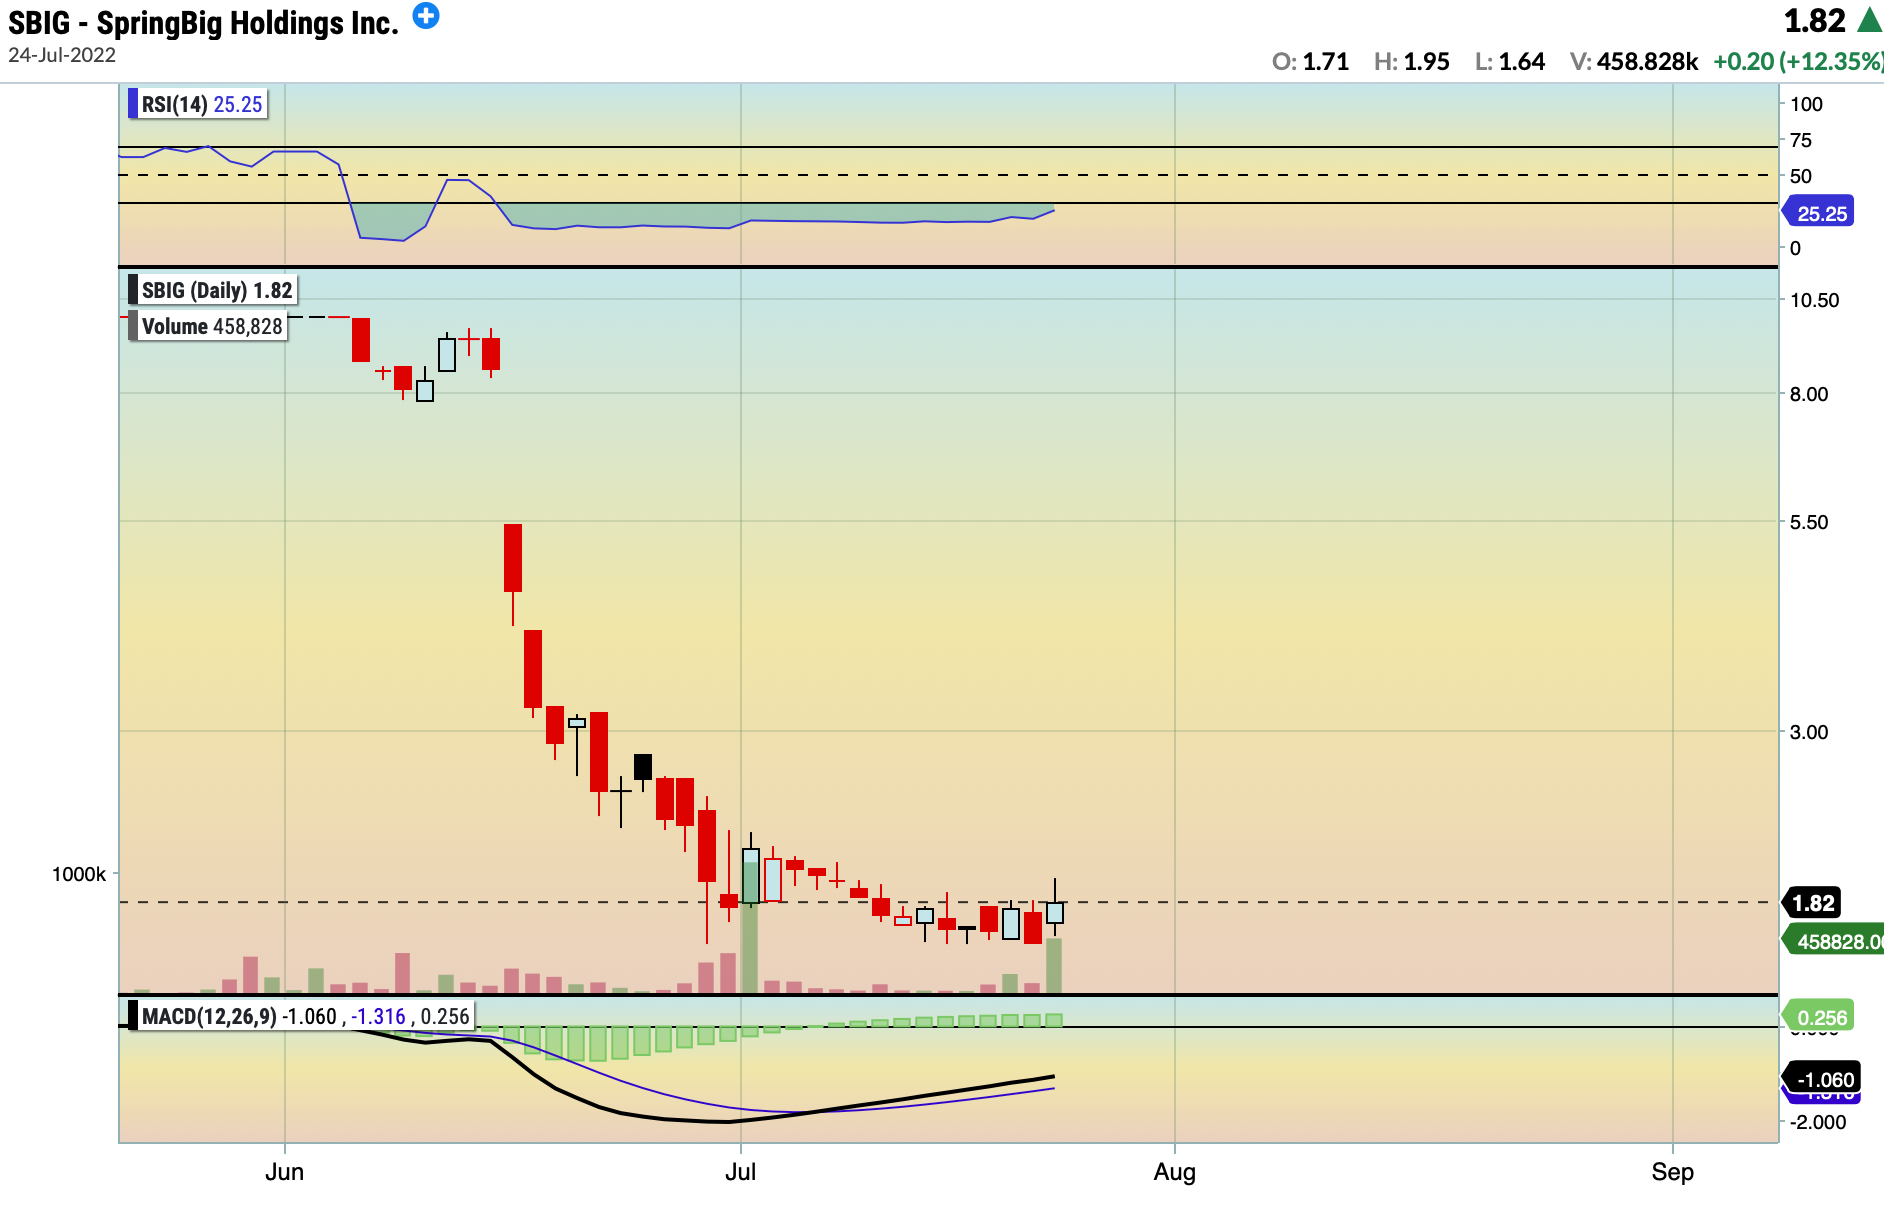Click the 50 RSI axis label
The height and width of the screenshot is (1206, 1884).
point(1801,176)
